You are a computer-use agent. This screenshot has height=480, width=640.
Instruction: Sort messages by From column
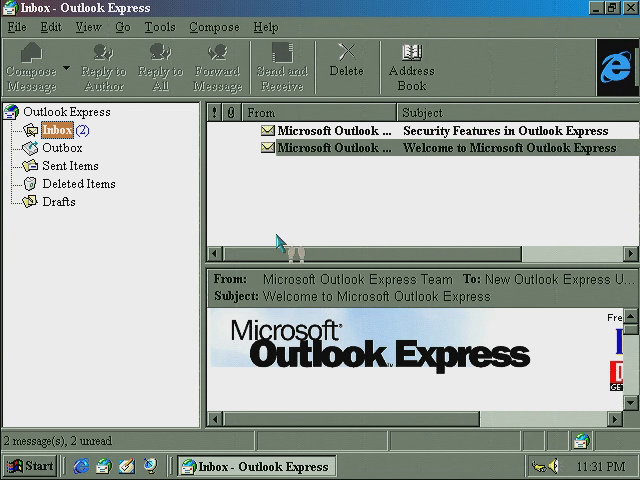(x=319, y=113)
